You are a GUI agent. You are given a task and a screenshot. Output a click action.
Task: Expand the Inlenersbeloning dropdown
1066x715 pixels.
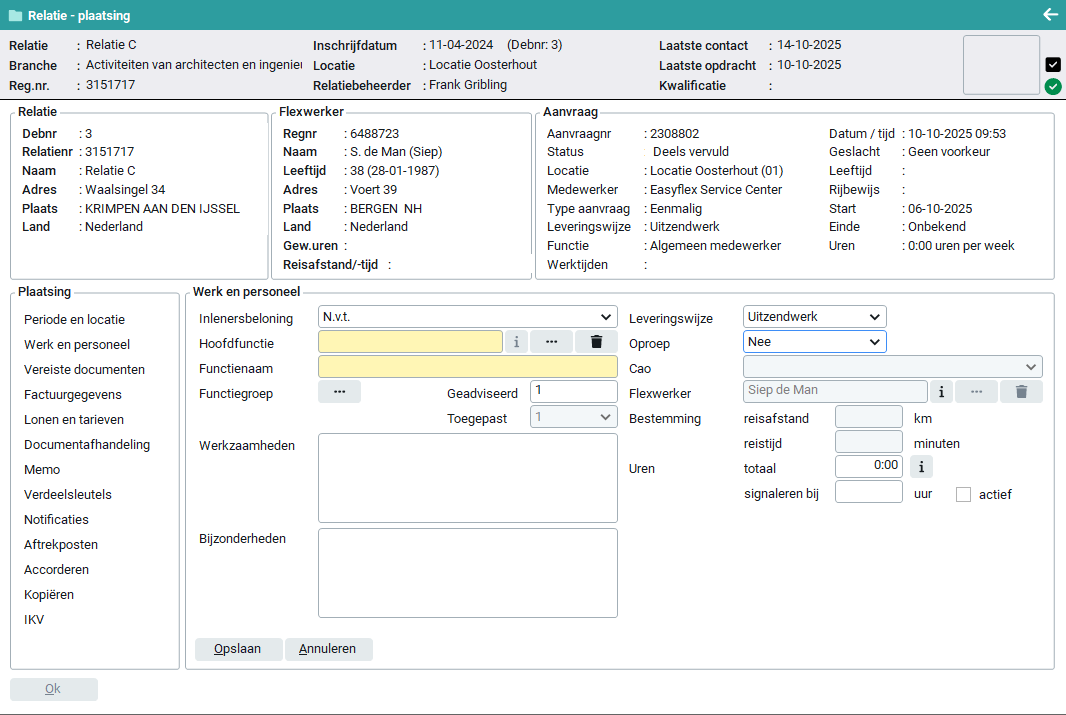tap(467, 317)
